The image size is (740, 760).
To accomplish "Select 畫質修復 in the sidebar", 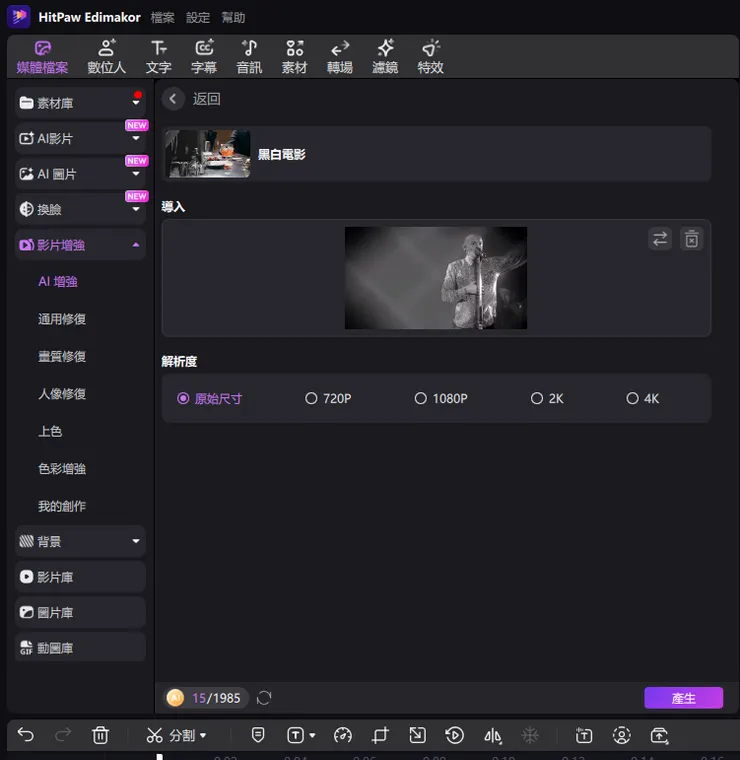I will pos(62,356).
